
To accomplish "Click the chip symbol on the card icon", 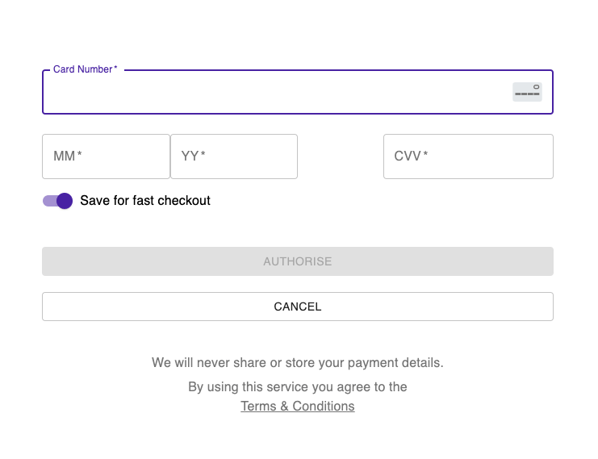I will (x=536, y=87).
